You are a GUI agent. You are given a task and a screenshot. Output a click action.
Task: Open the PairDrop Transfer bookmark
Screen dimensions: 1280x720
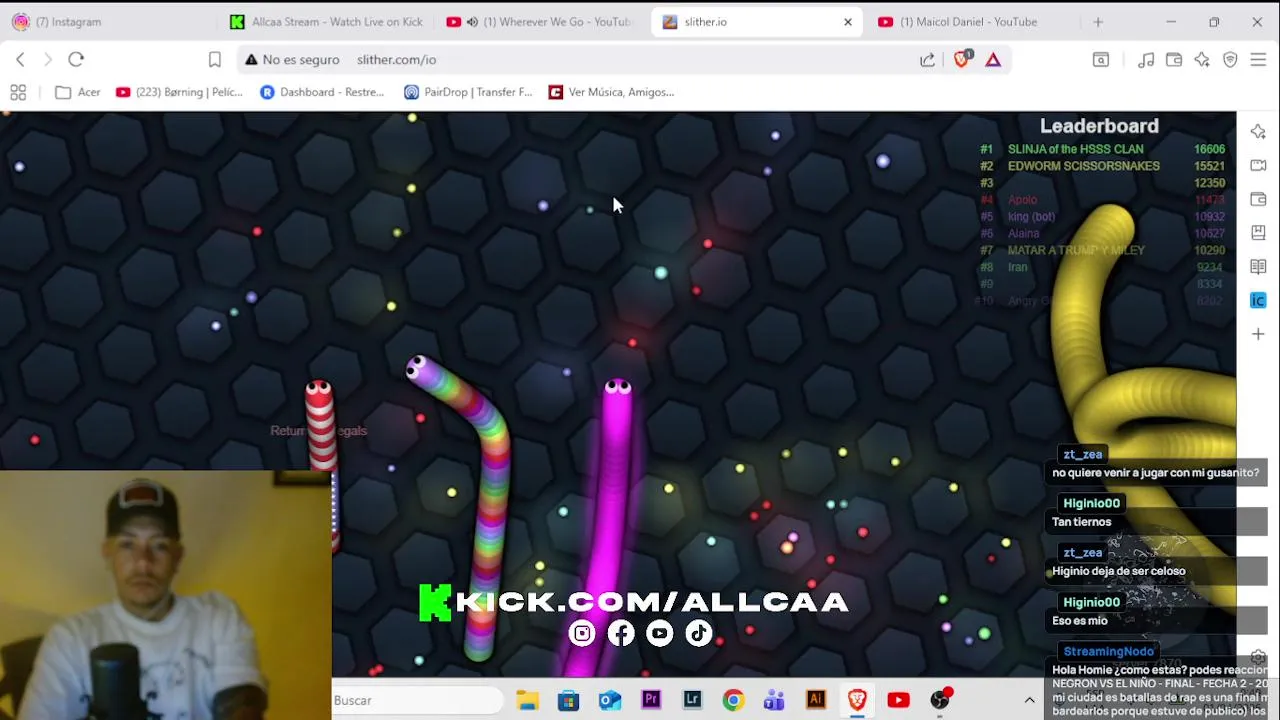468,92
